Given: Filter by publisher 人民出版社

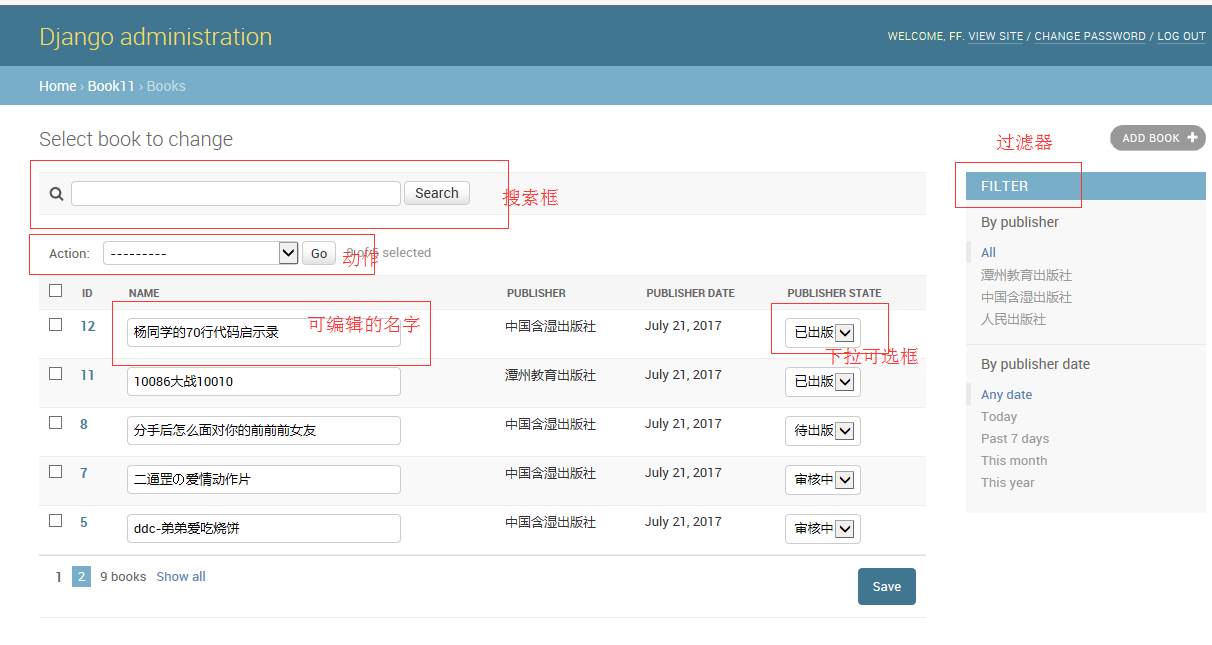Looking at the screenshot, I should (x=1013, y=319).
